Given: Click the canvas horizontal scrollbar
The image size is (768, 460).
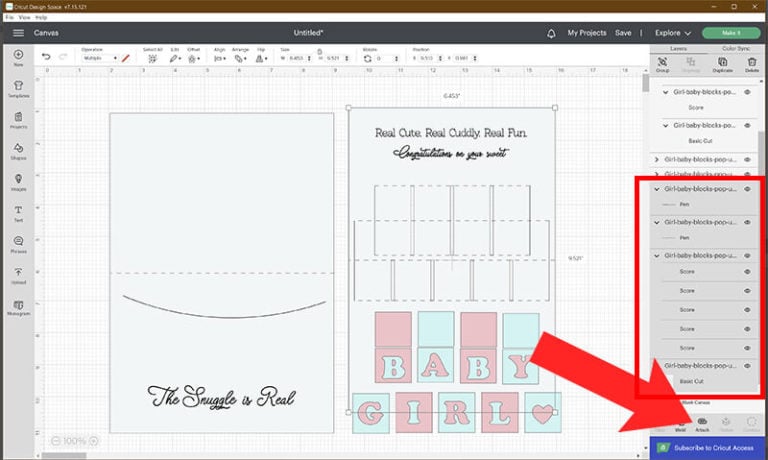Looking at the screenshot, I should click(64, 455).
